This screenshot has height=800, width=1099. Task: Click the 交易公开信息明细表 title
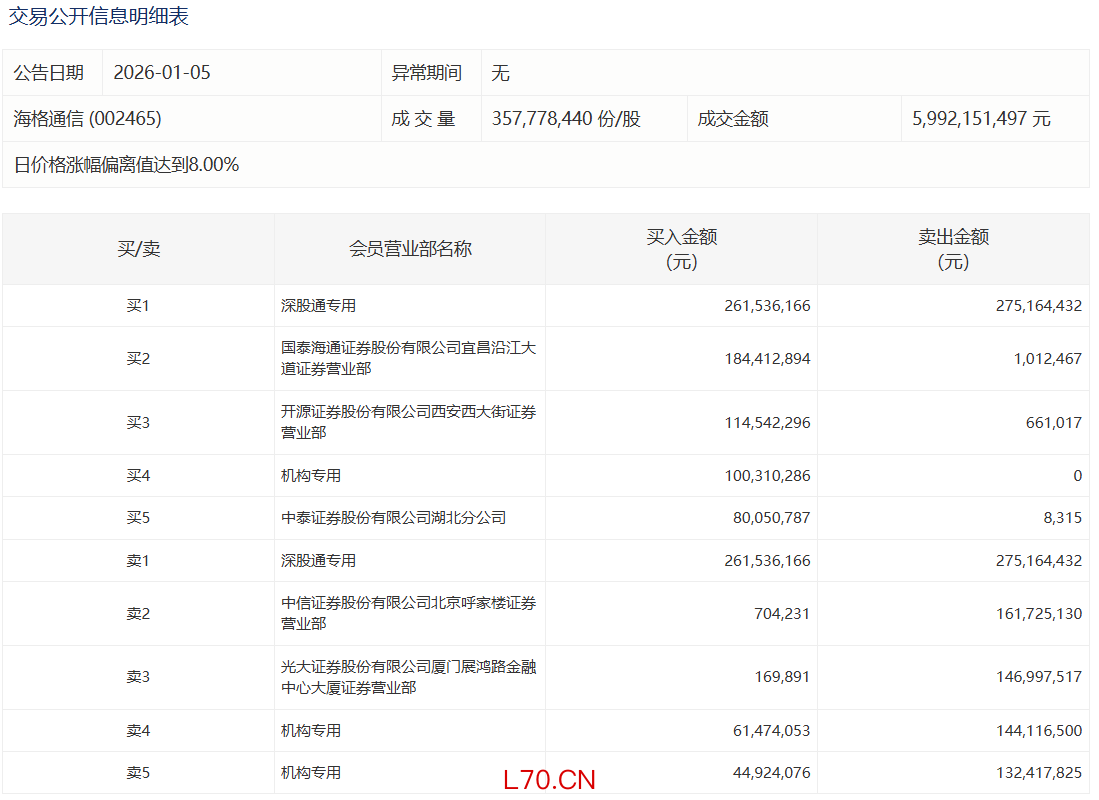(99, 17)
